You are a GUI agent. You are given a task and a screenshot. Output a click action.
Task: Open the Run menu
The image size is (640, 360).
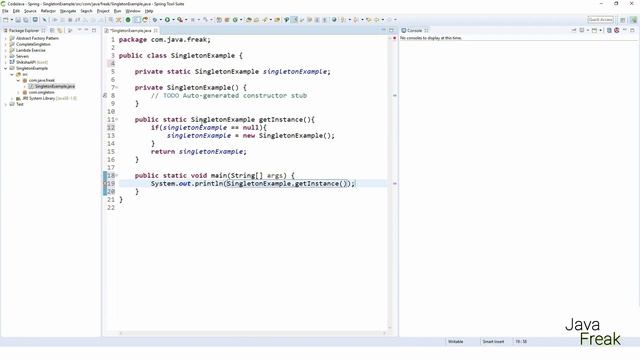pos(118,11)
